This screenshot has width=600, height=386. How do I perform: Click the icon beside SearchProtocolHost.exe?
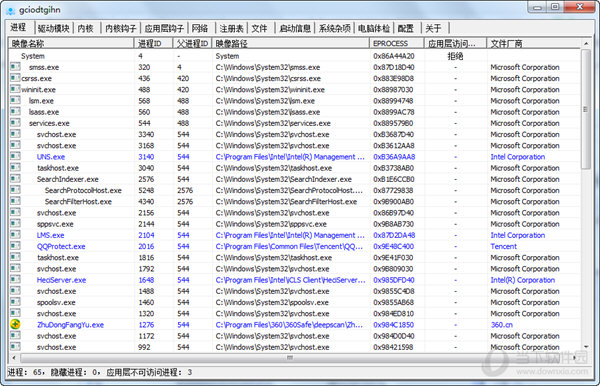point(15,190)
